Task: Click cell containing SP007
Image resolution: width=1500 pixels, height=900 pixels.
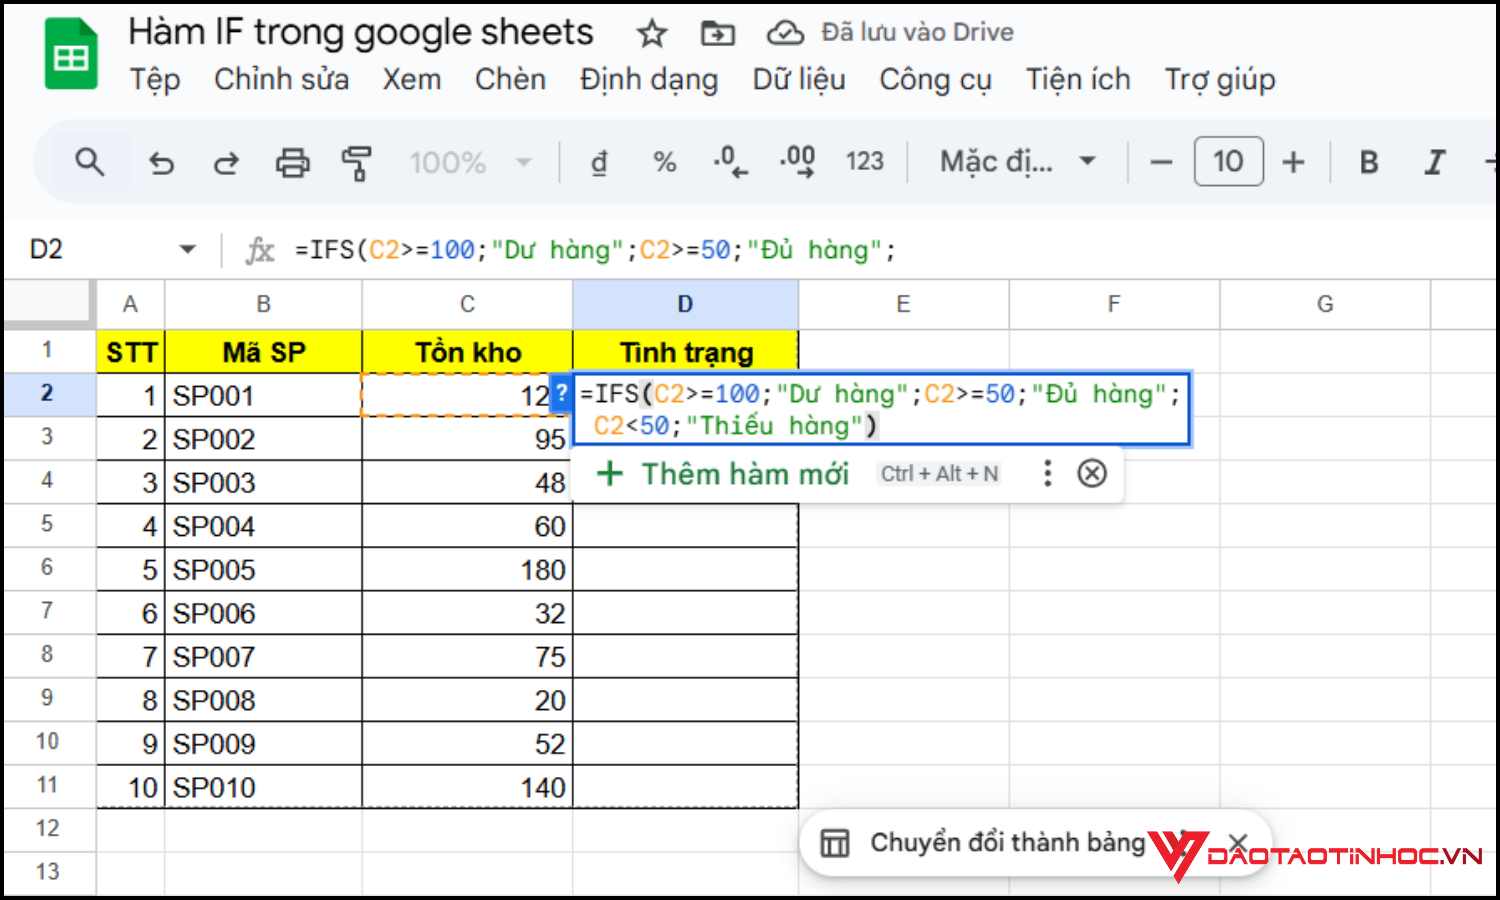Action: point(263,656)
